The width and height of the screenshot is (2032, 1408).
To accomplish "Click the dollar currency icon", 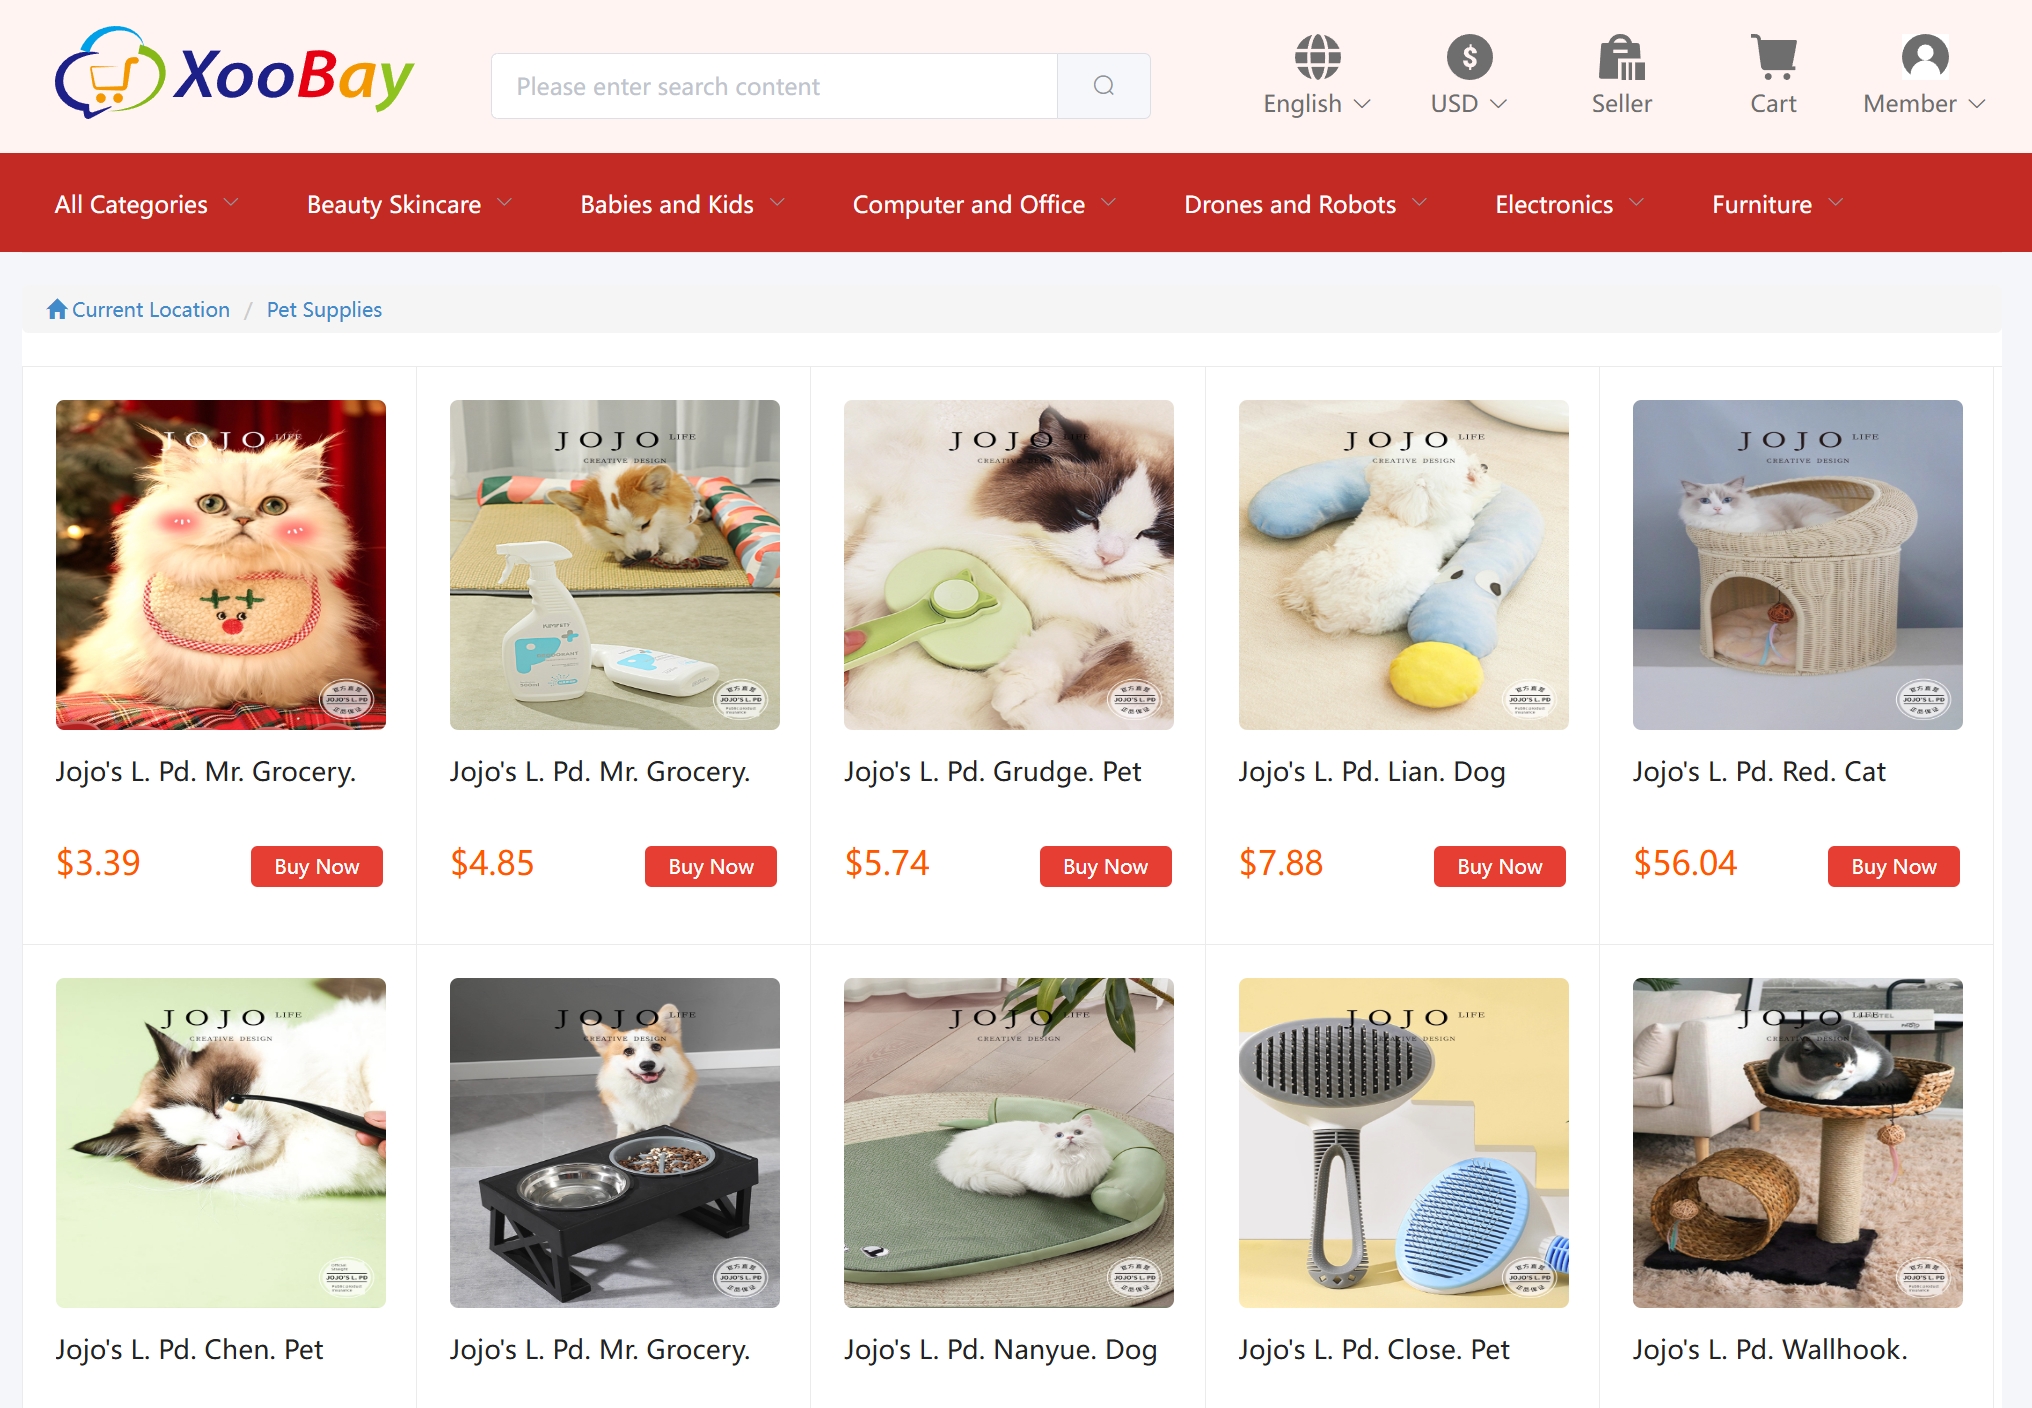I will (1469, 57).
